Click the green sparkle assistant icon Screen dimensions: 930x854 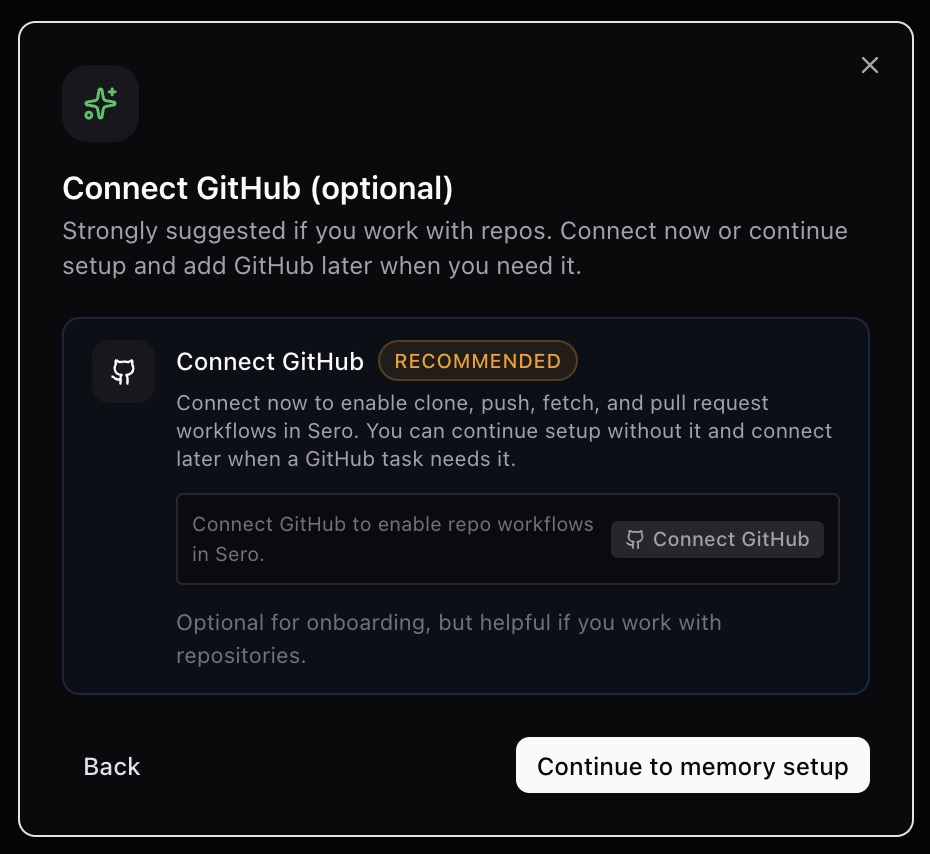point(100,103)
